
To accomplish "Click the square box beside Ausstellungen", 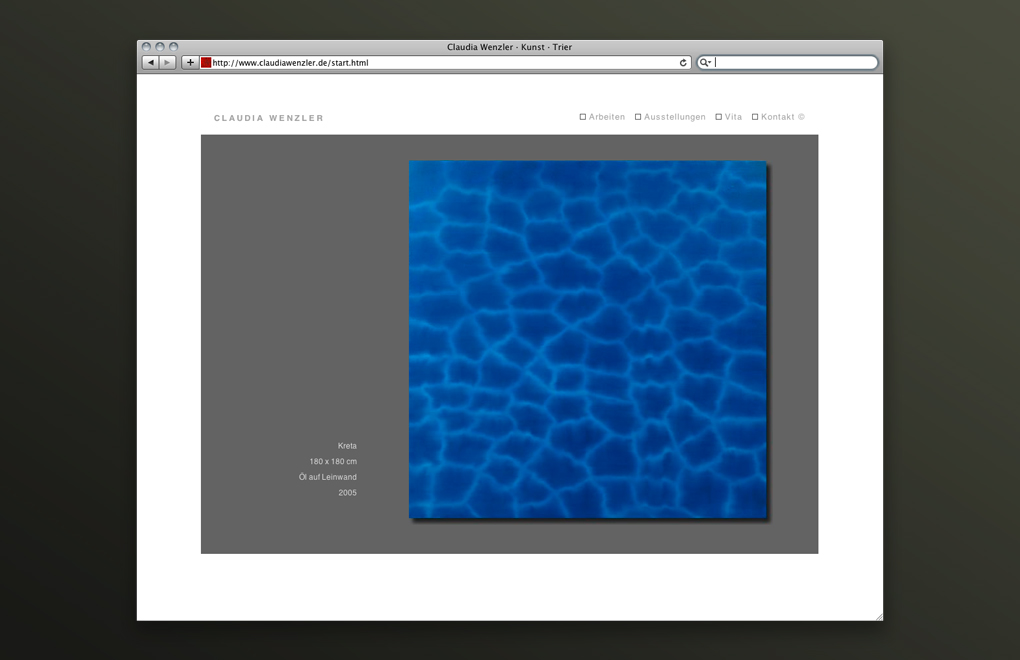I will pyautogui.click(x=638, y=117).
